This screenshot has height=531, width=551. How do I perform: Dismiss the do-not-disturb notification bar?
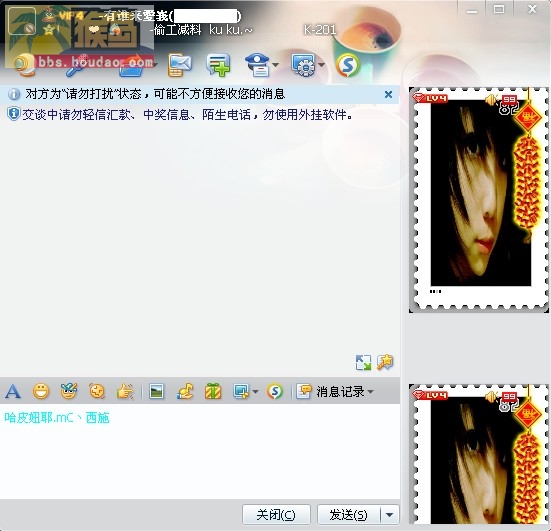tap(388, 94)
